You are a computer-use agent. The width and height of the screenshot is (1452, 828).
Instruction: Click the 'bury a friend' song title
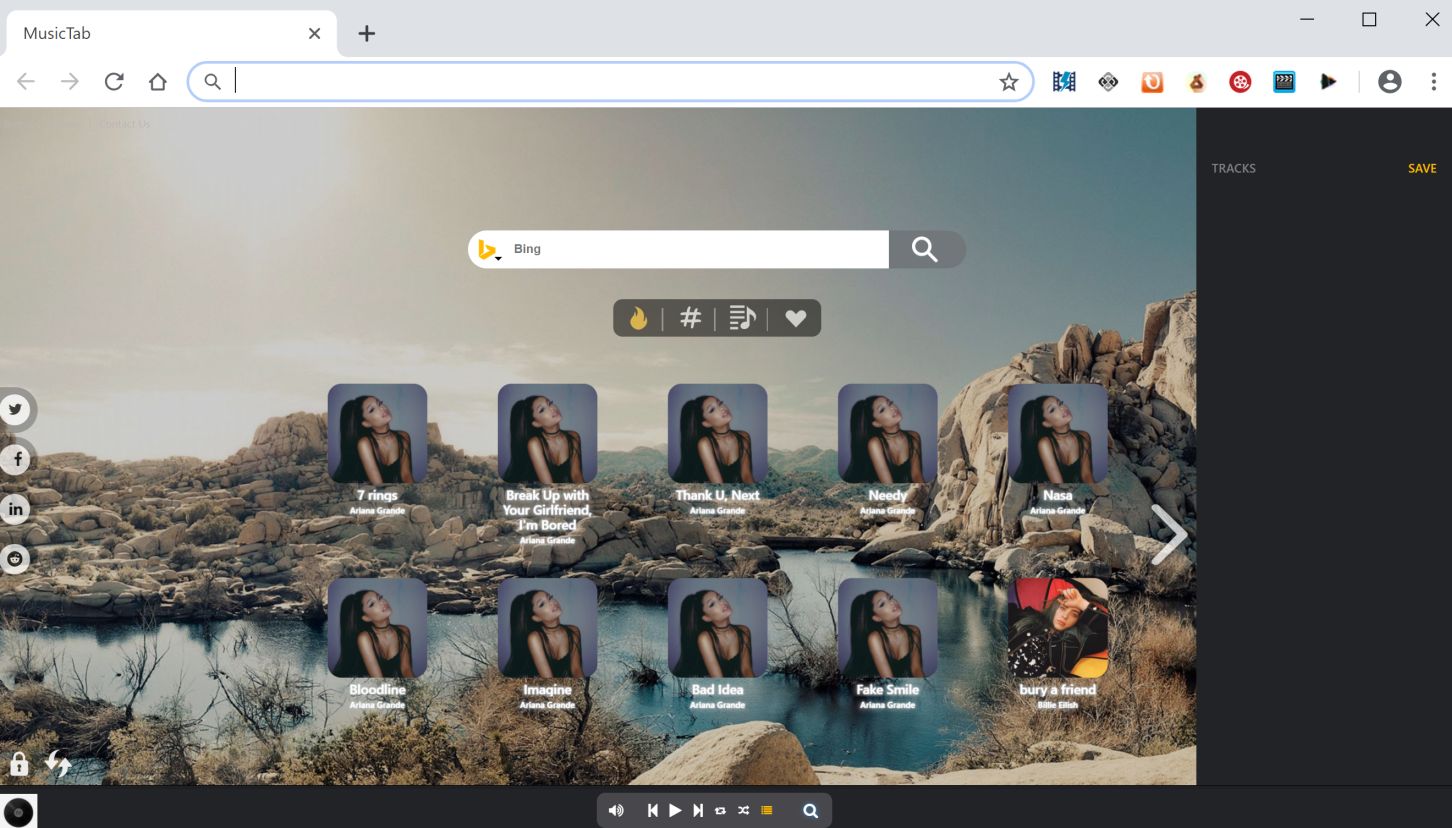[1057, 689]
